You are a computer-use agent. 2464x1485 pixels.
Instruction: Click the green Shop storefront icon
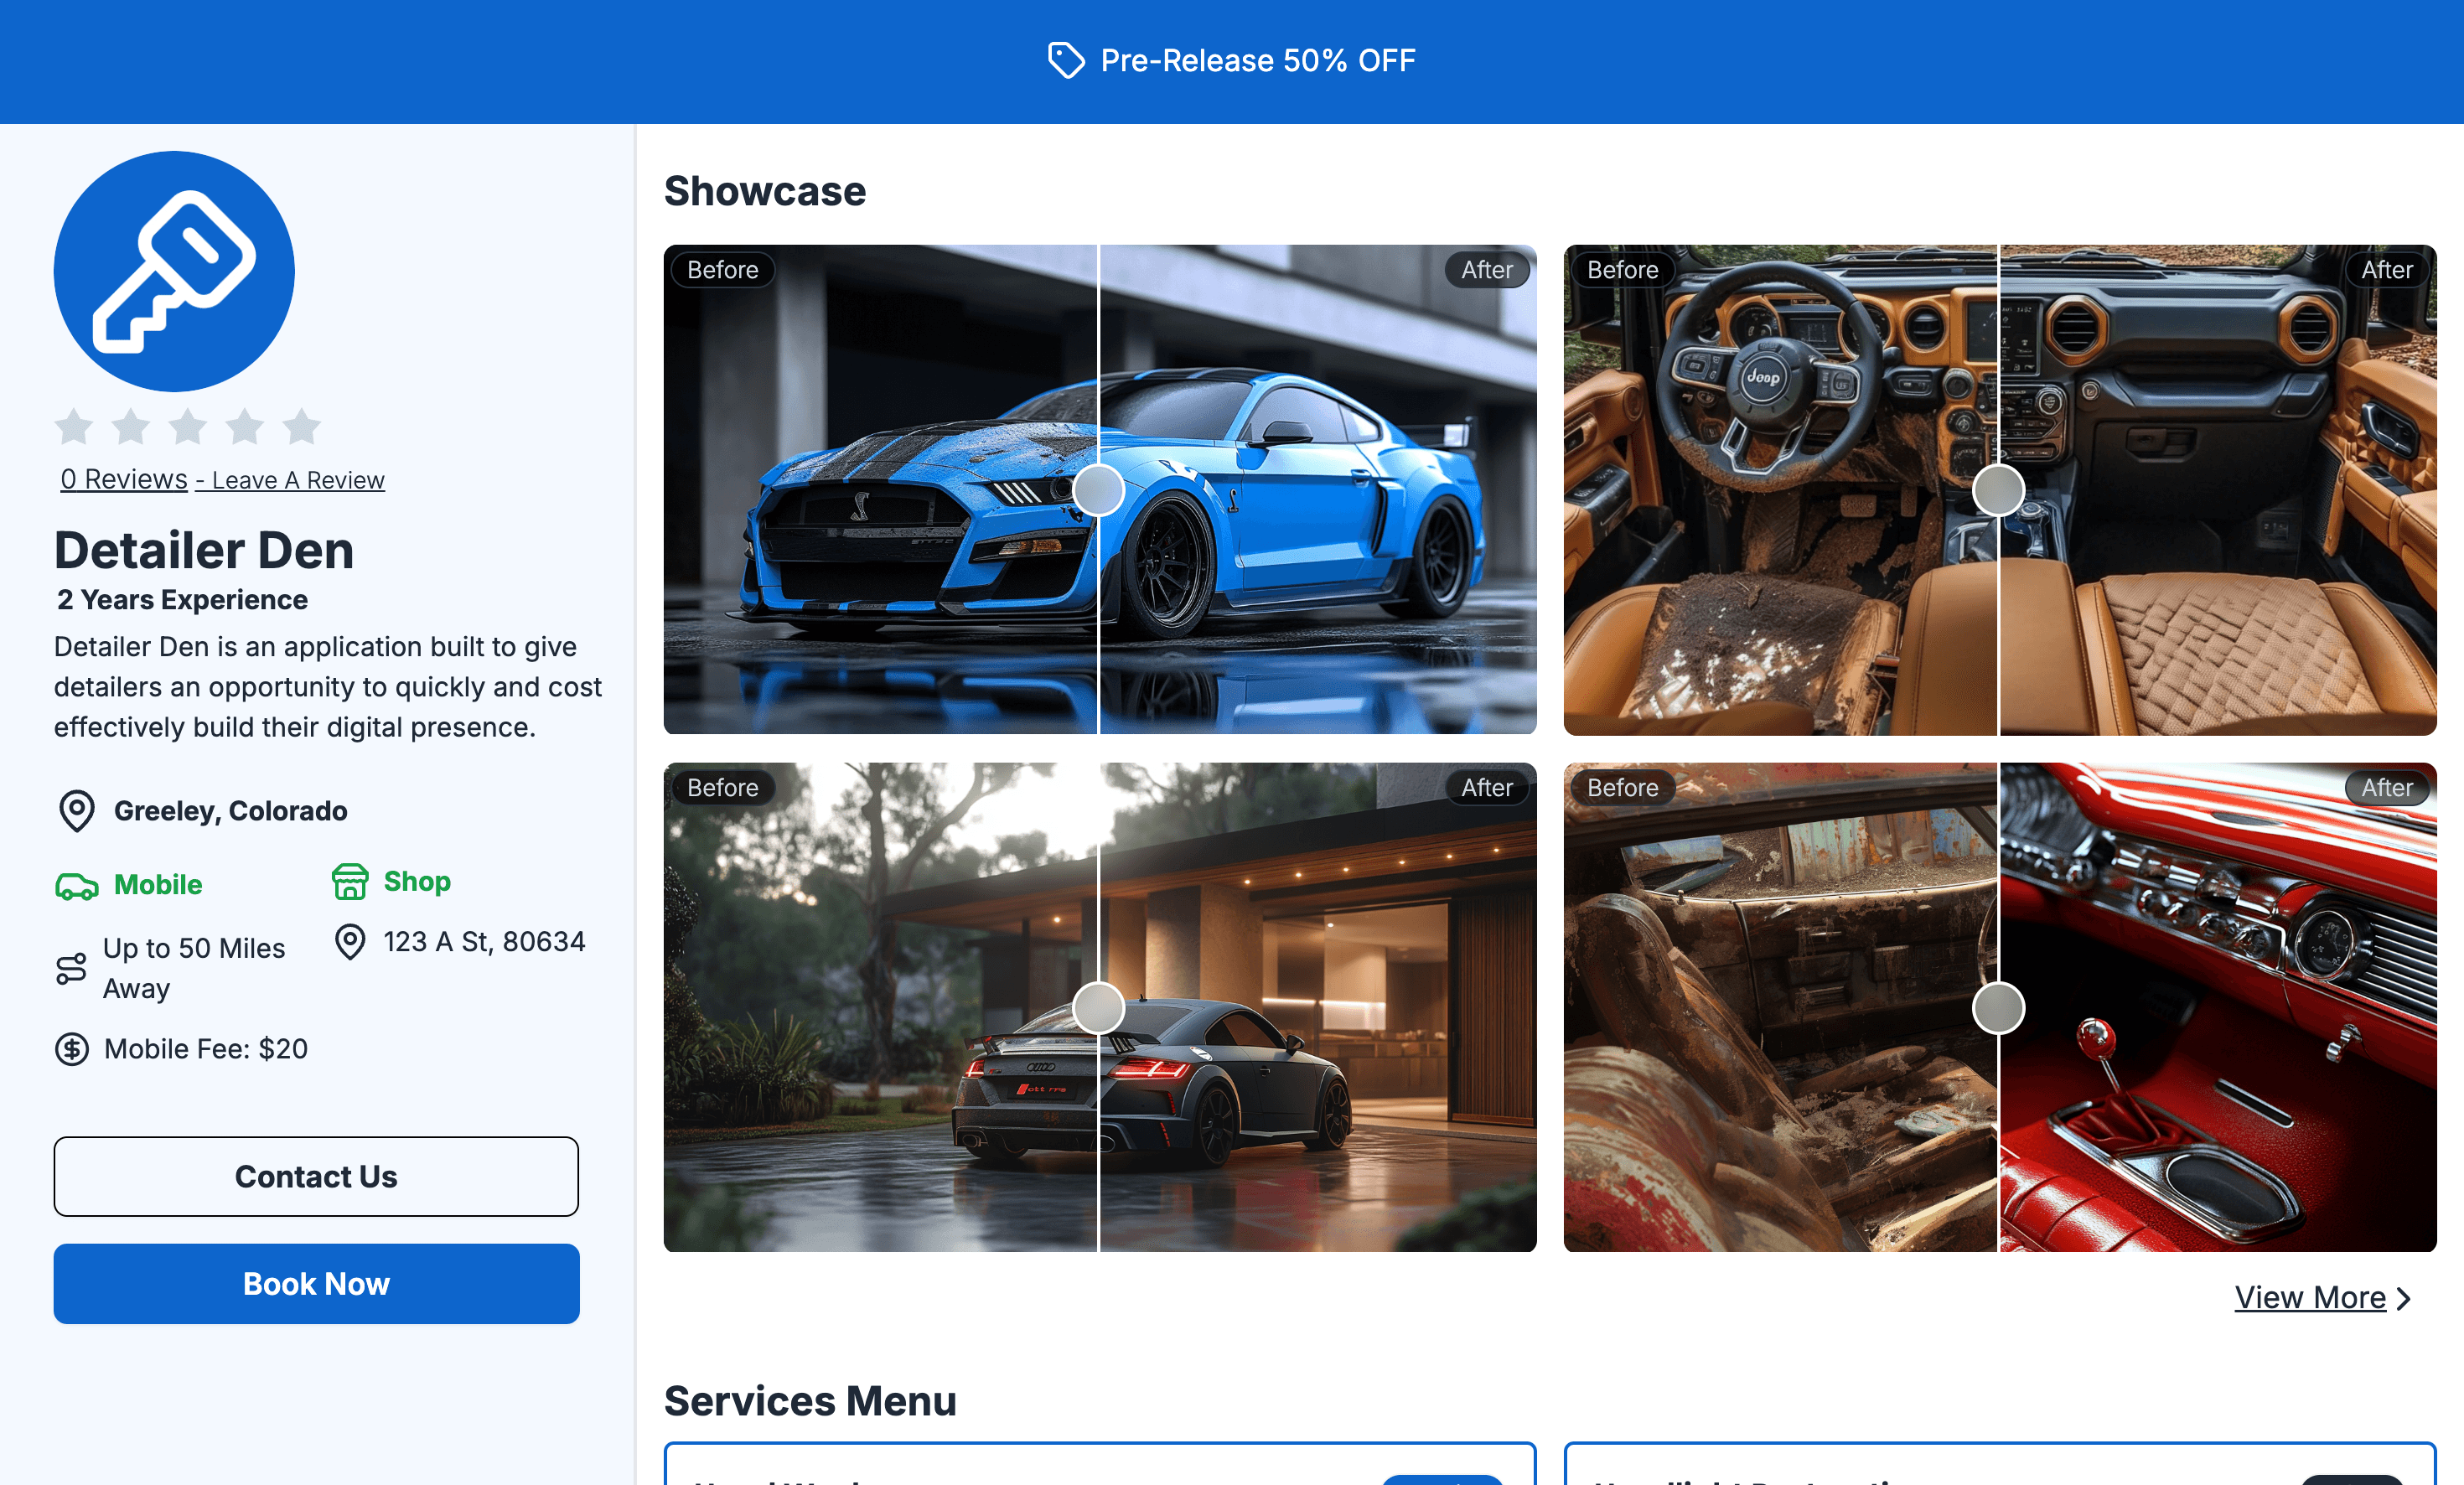coord(350,882)
